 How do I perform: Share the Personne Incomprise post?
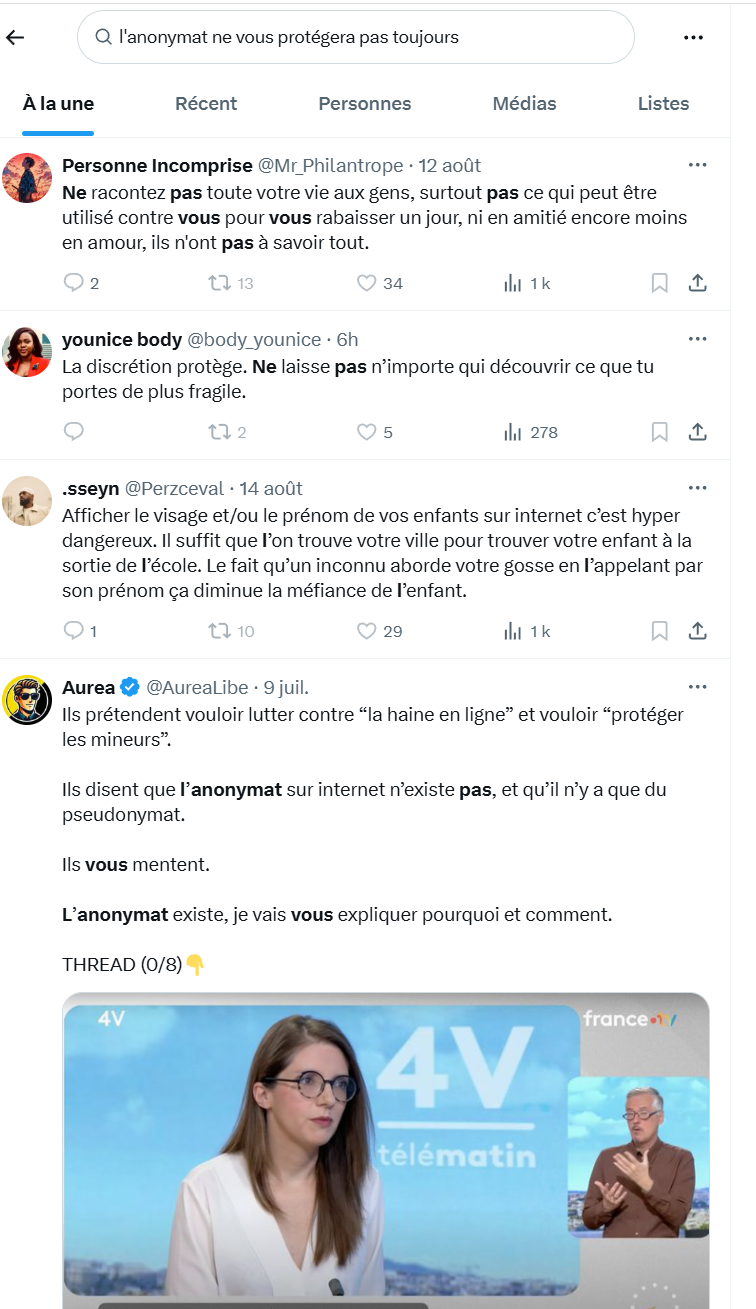point(698,283)
